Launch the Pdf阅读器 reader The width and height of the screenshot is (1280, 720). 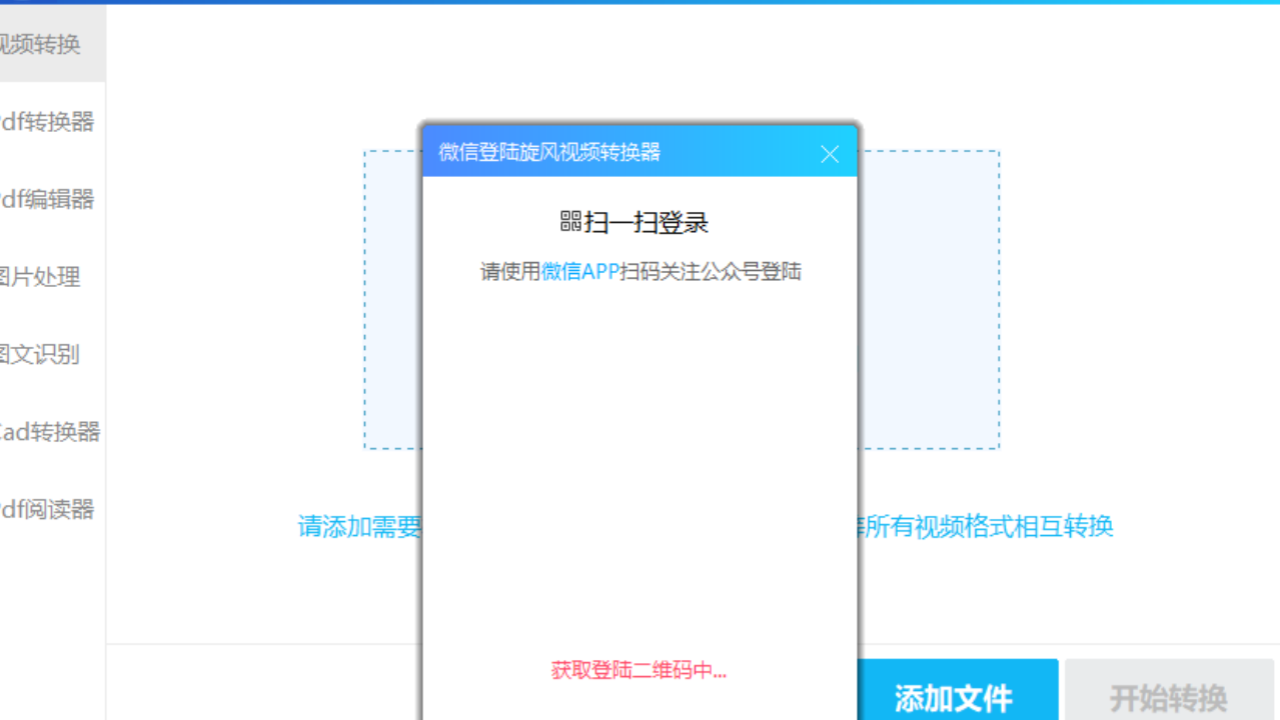tap(45, 510)
